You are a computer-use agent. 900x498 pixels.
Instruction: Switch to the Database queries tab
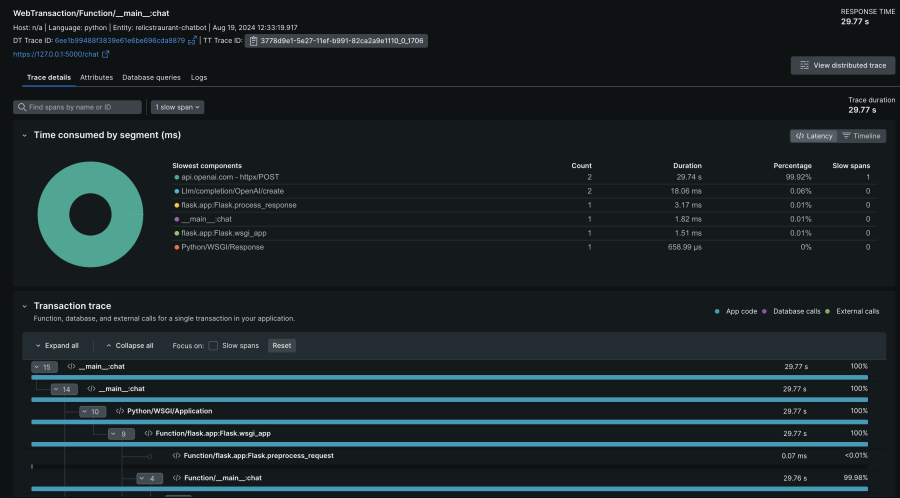(x=151, y=77)
